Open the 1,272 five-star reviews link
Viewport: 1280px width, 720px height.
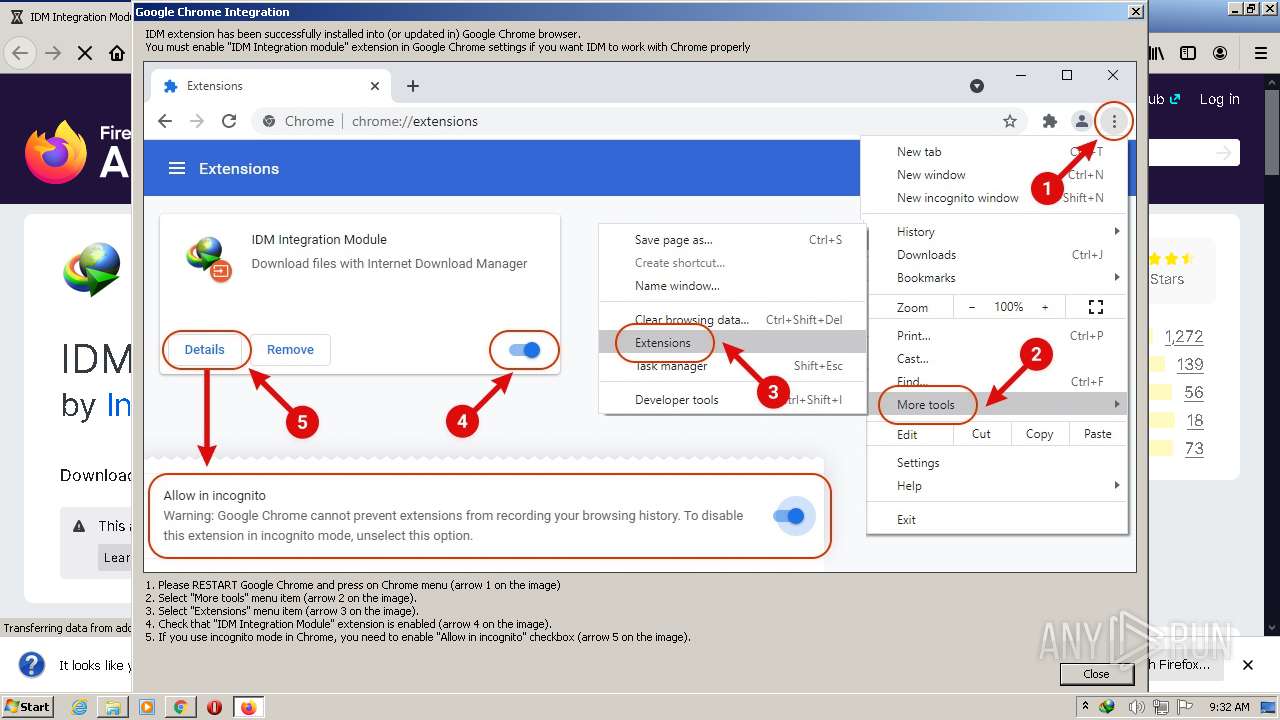click(1184, 336)
